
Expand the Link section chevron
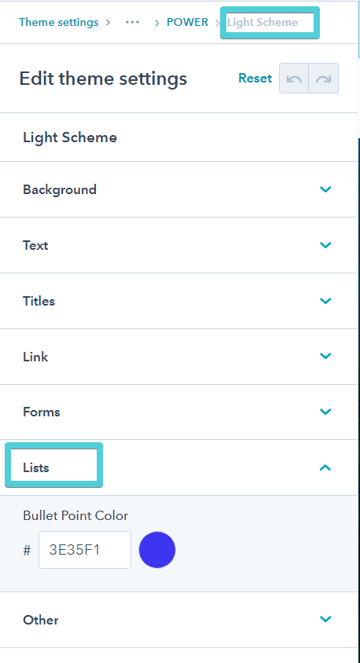pos(325,356)
